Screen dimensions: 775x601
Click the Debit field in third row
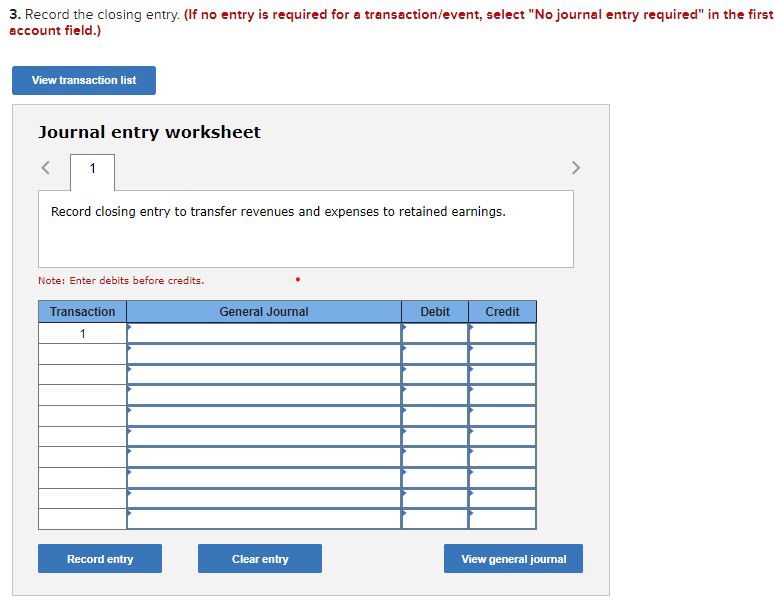click(435, 375)
